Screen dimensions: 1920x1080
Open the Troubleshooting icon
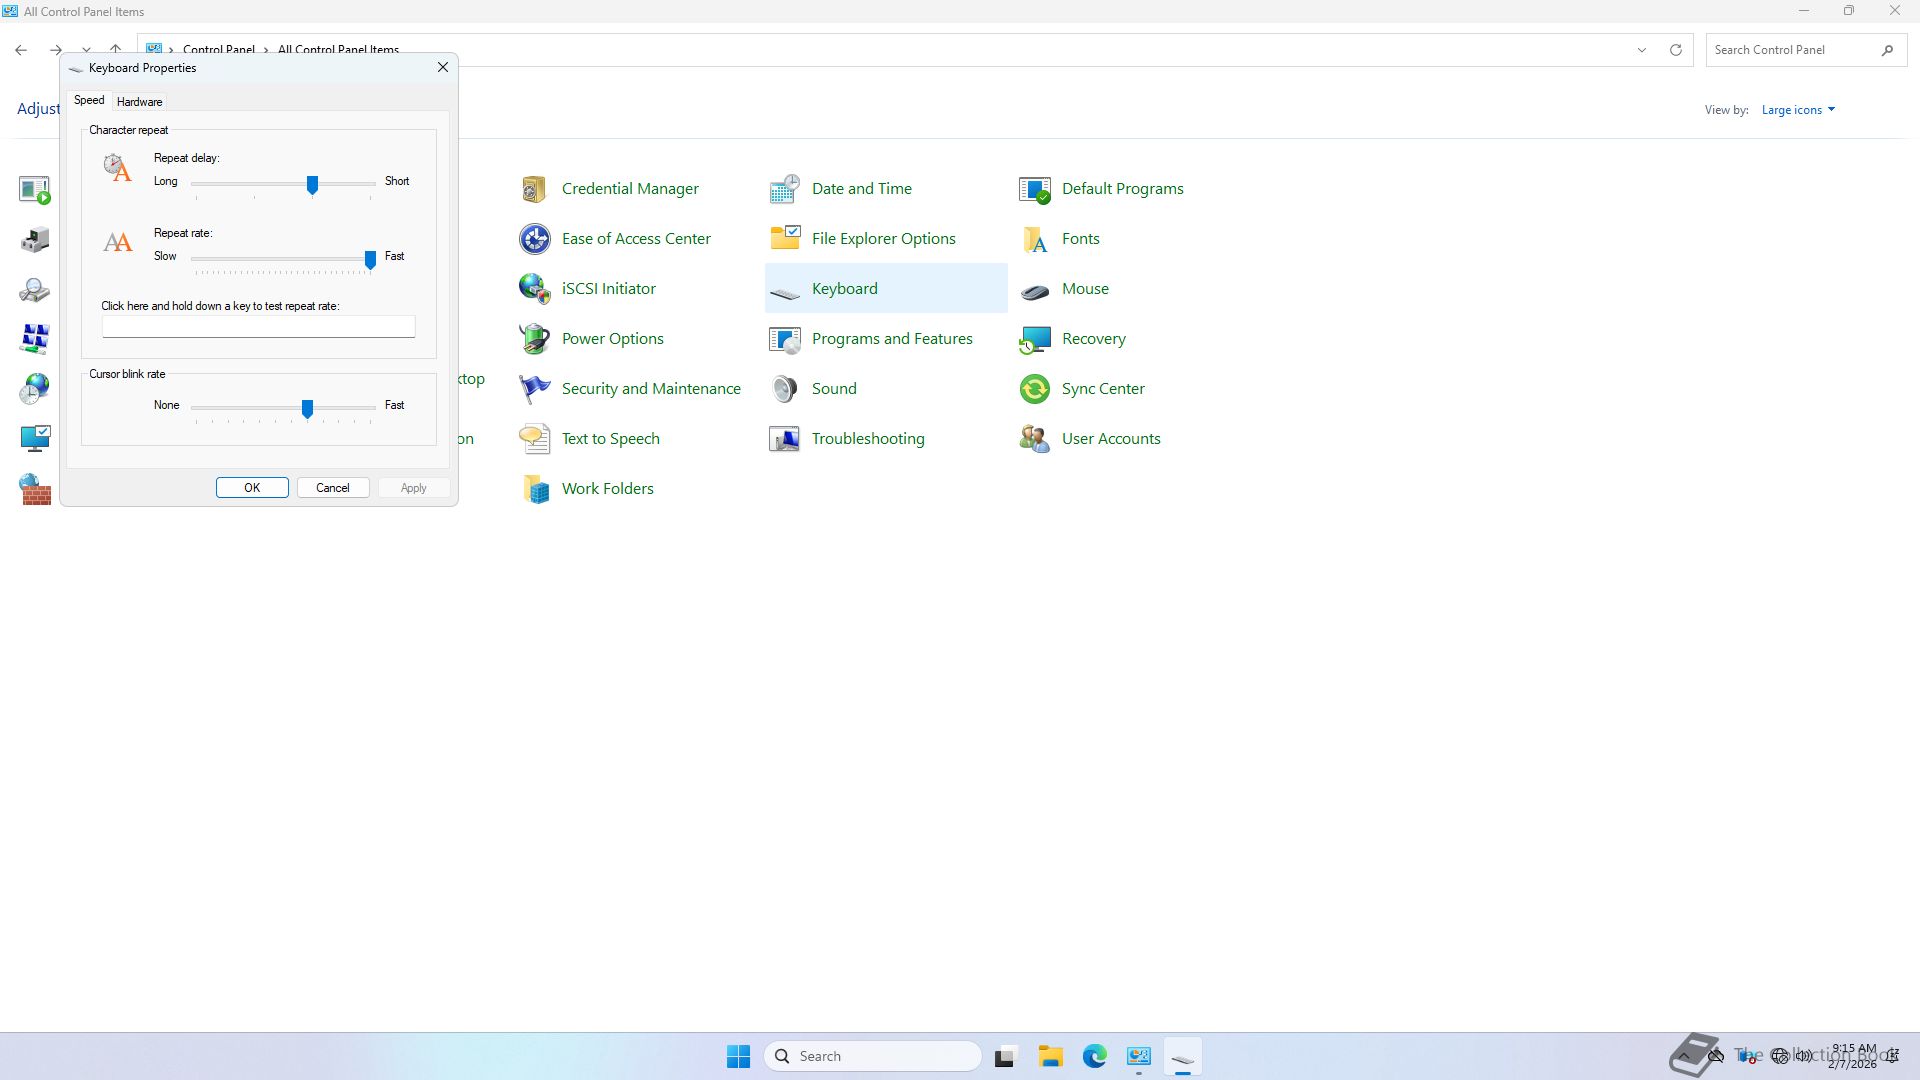pyautogui.click(x=784, y=439)
